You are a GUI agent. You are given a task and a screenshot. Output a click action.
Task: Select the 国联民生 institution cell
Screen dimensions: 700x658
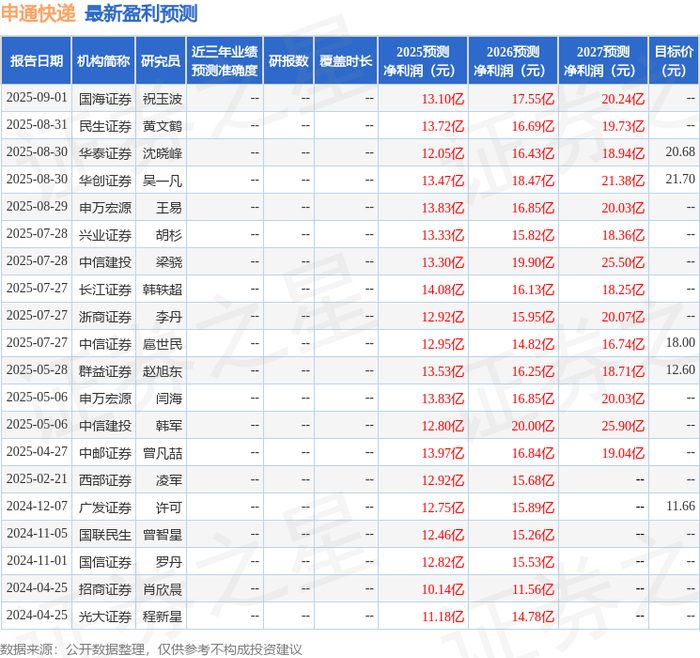[105, 534]
